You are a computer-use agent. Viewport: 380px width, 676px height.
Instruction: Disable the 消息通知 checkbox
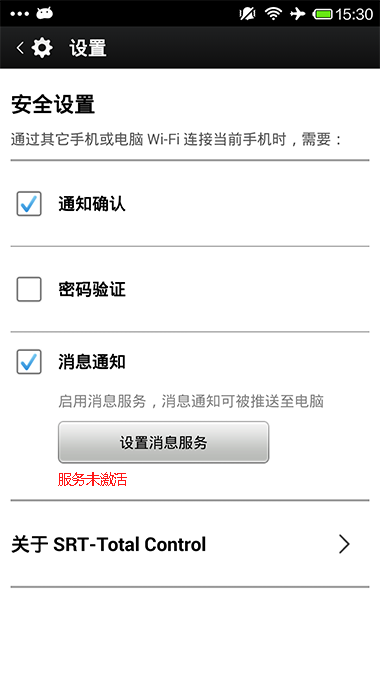(29, 361)
